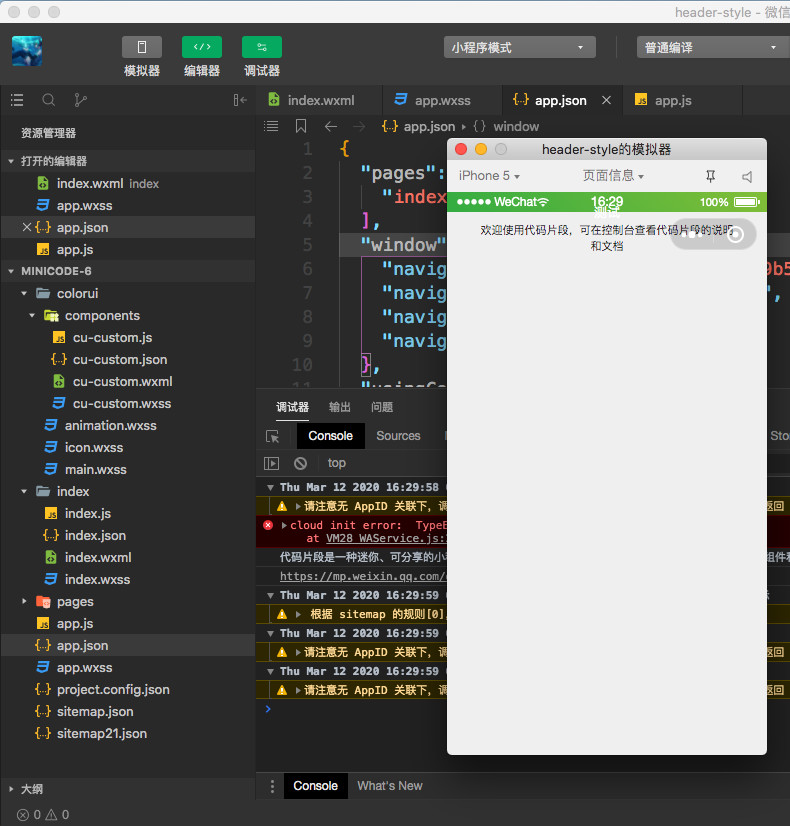Click the user avatar thumbnail

tap(27, 51)
